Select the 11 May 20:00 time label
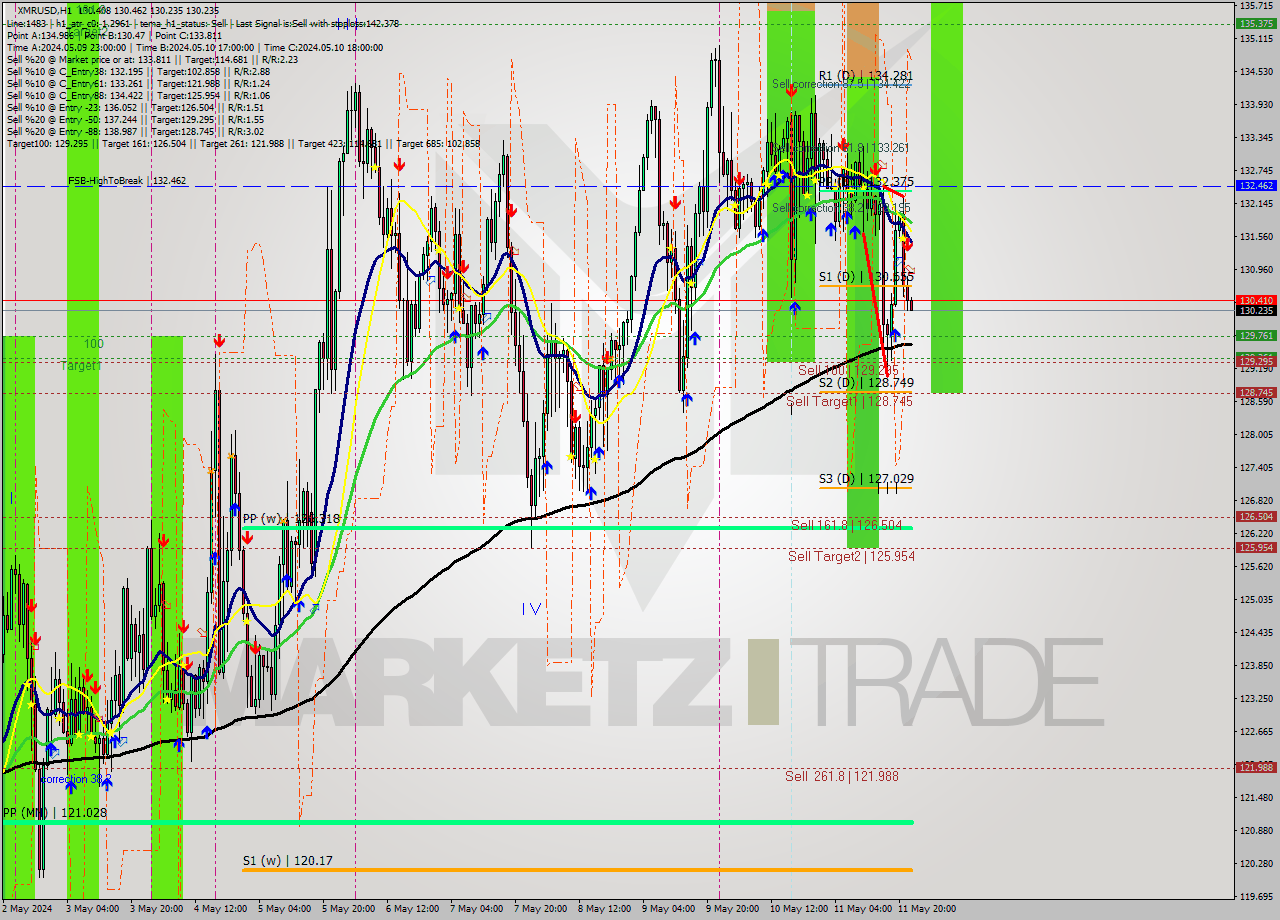This screenshot has width=1280, height=920. coord(927,909)
